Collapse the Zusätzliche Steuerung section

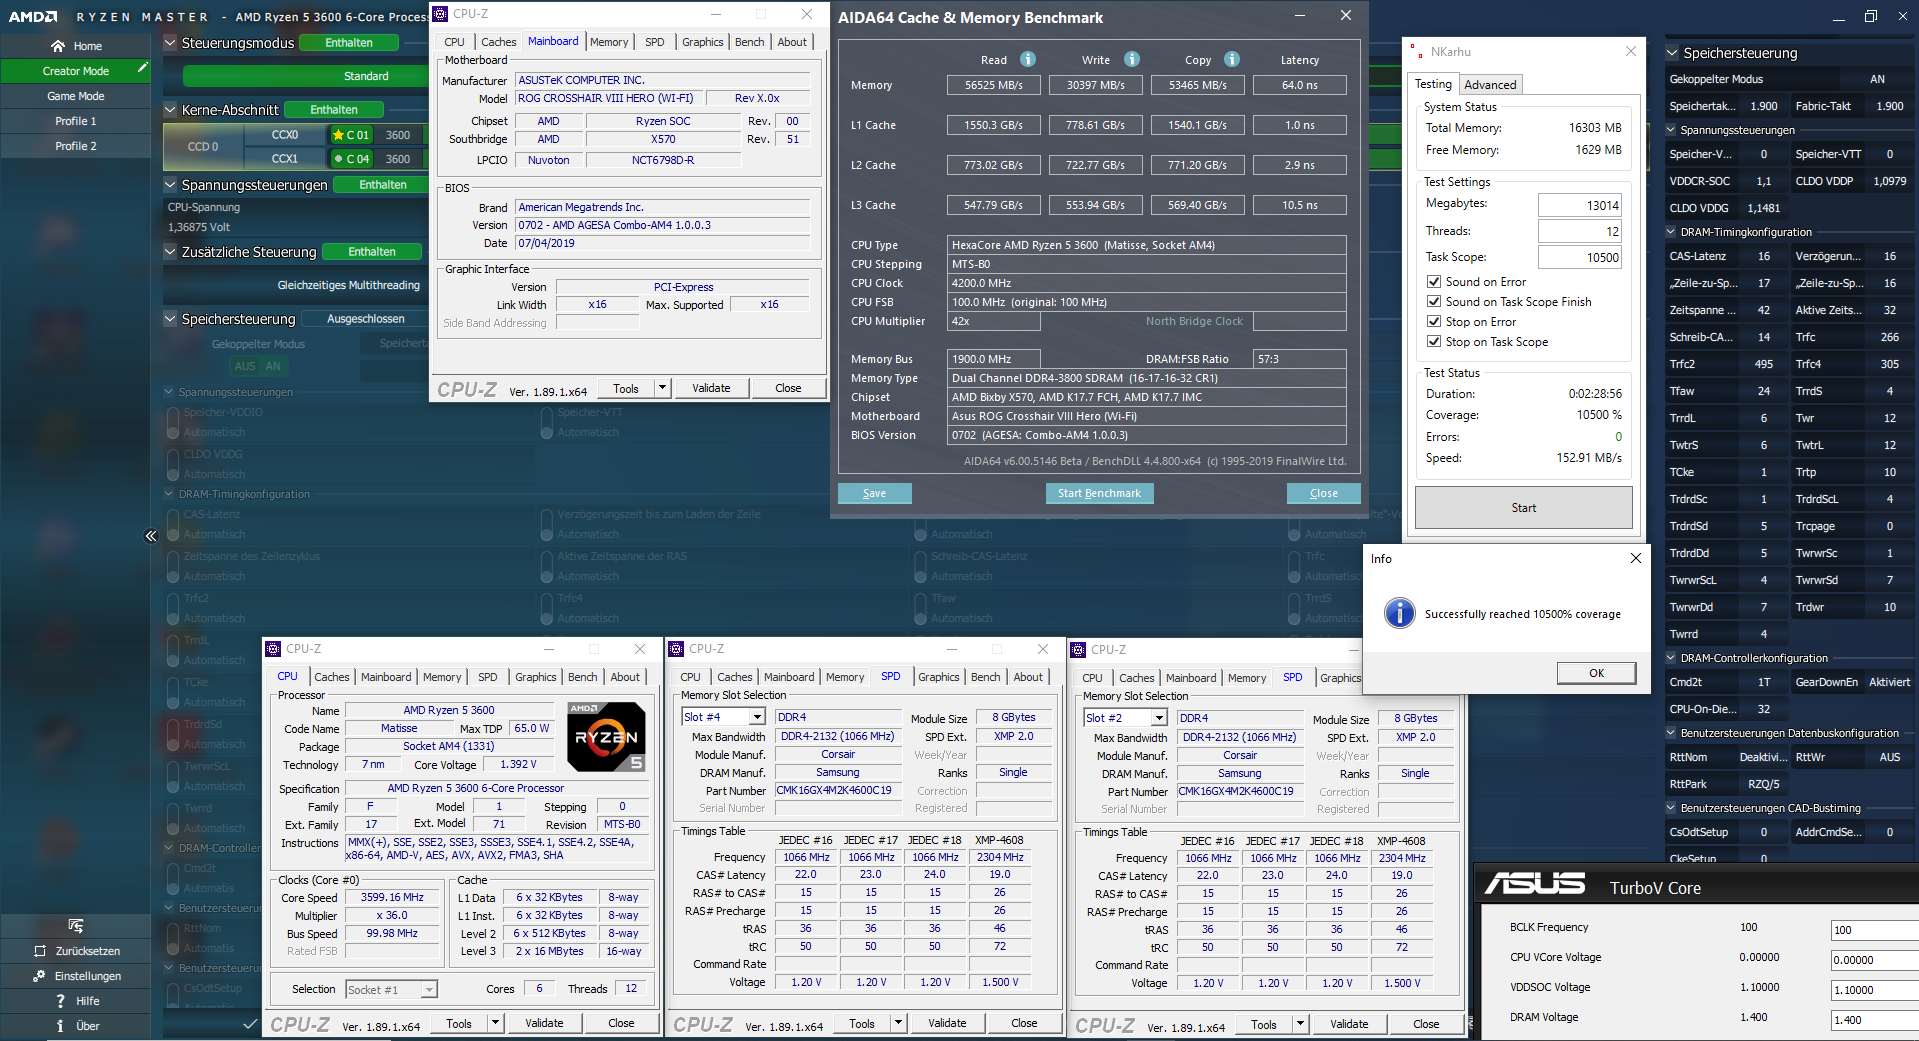[170, 252]
